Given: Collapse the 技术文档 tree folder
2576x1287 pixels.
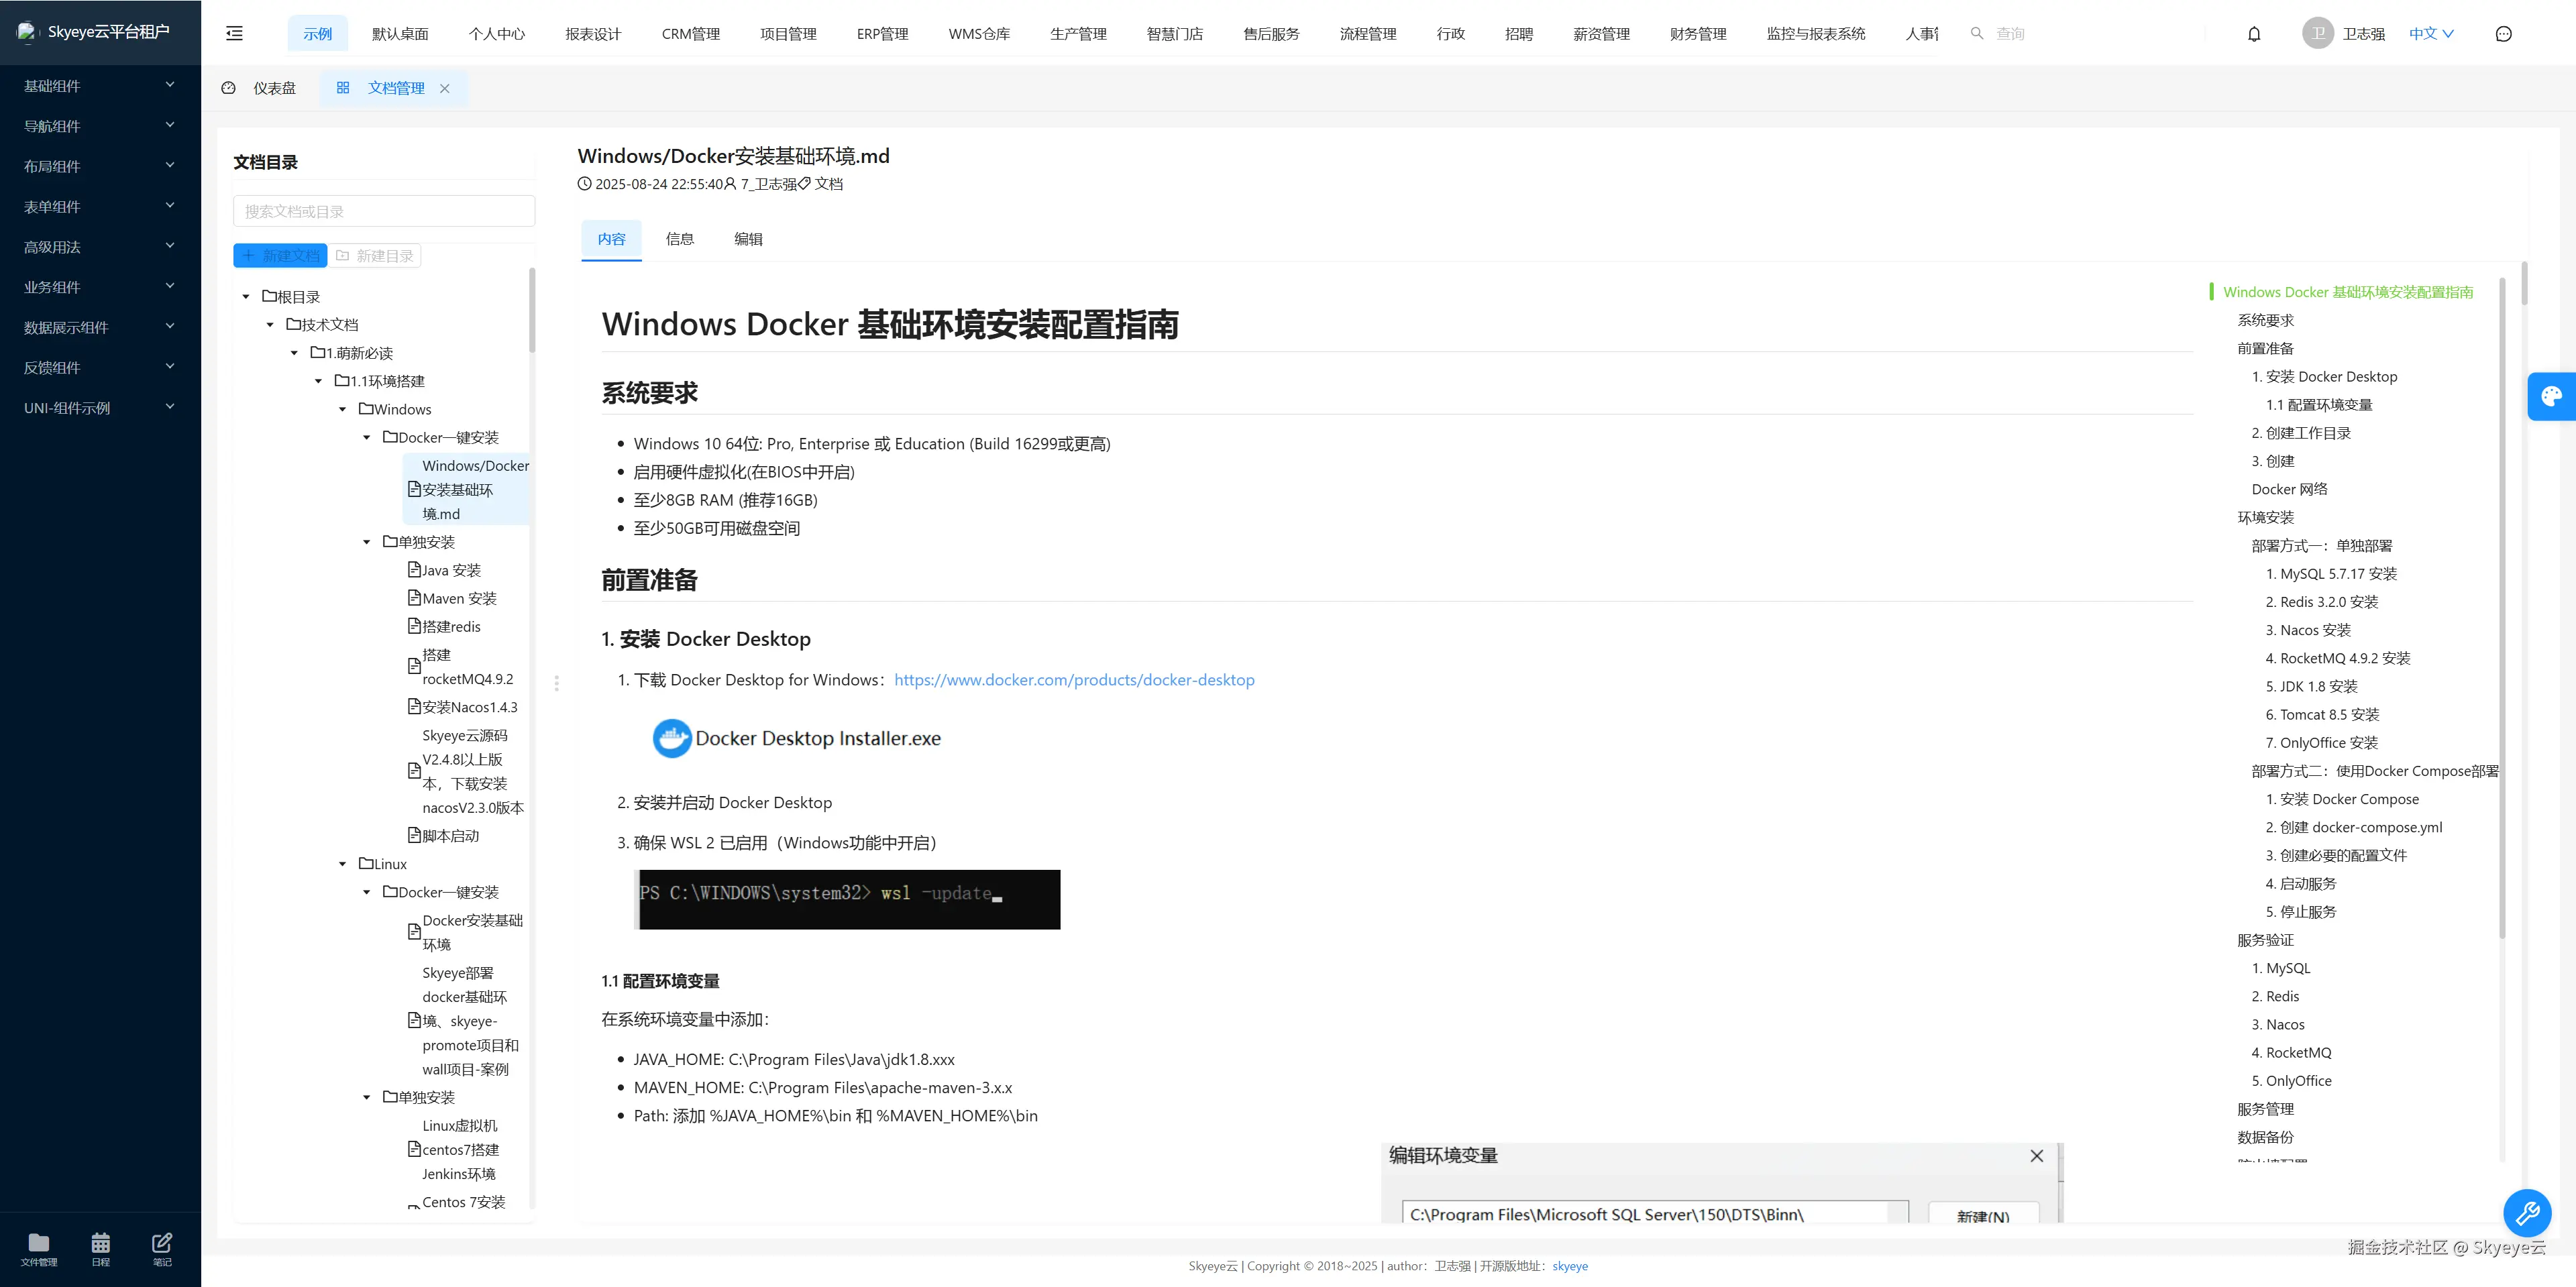Looking at the screenshot, I should point(270,324).
